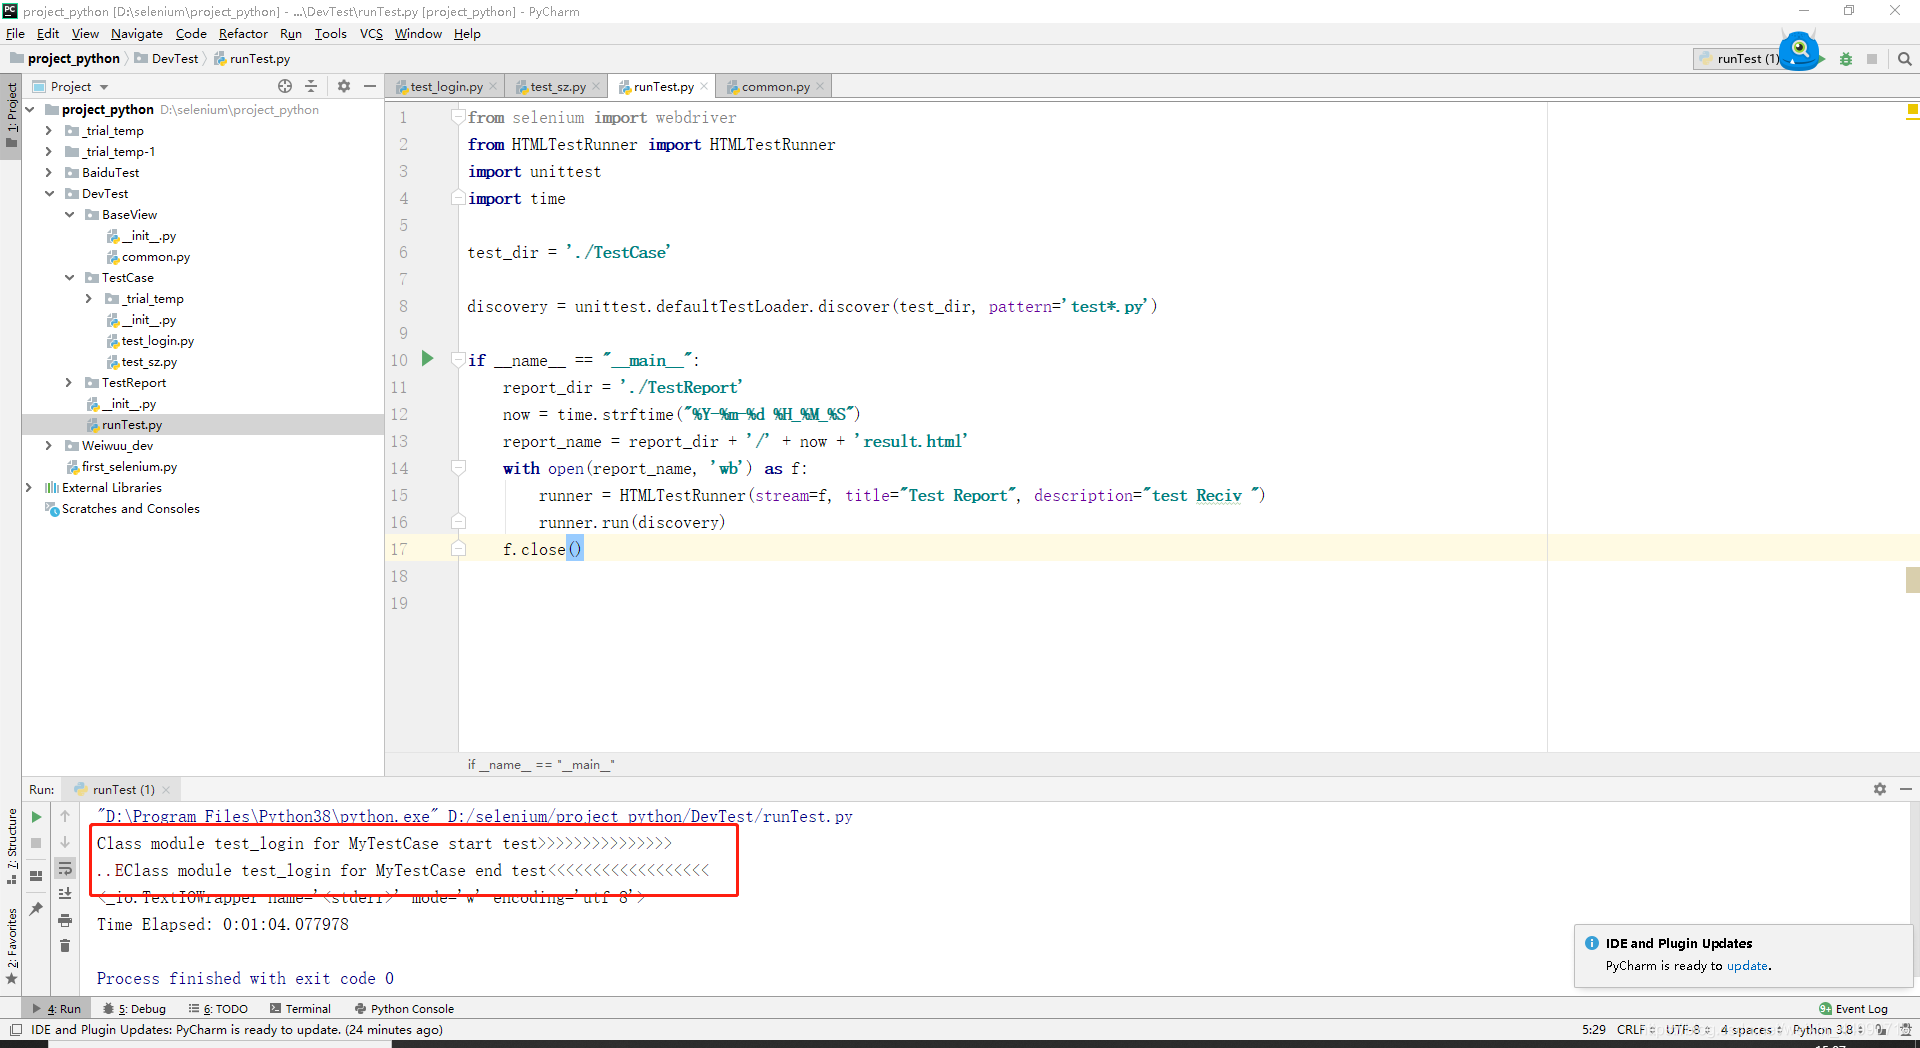The height and width of the screenshot is (1048, 1920).
Task: Switch to the common.py editor tab
Action: [x=772, y=87]
